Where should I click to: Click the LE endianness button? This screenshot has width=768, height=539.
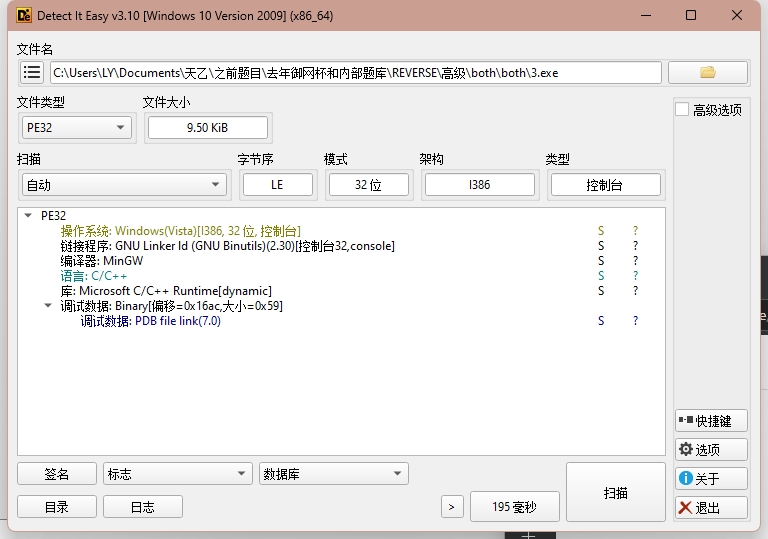278,185
